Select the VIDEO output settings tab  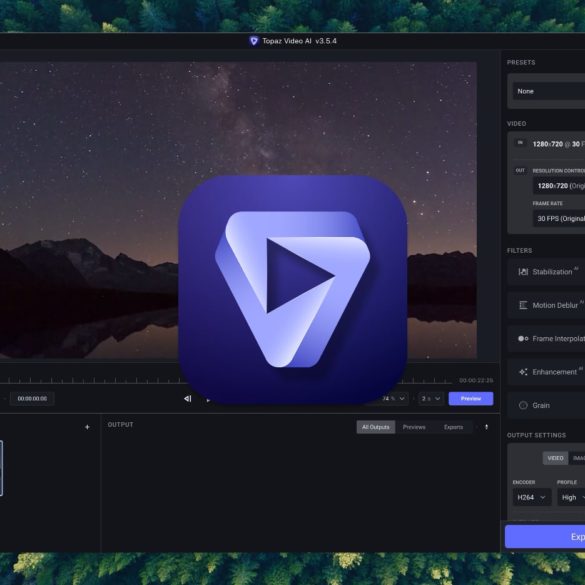(x=555, y=458)
